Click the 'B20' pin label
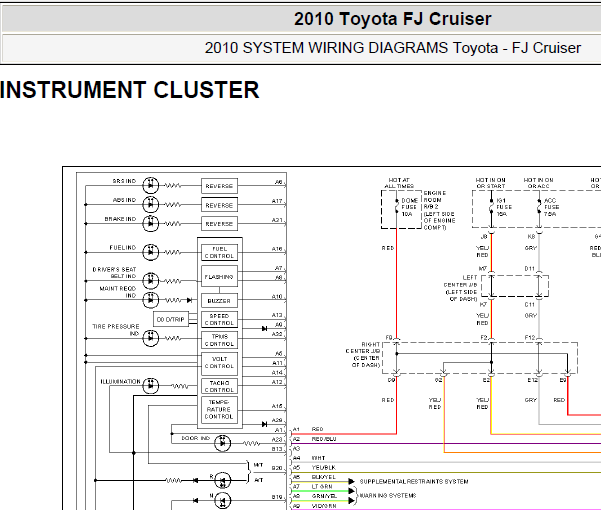 tap(277, 468)
